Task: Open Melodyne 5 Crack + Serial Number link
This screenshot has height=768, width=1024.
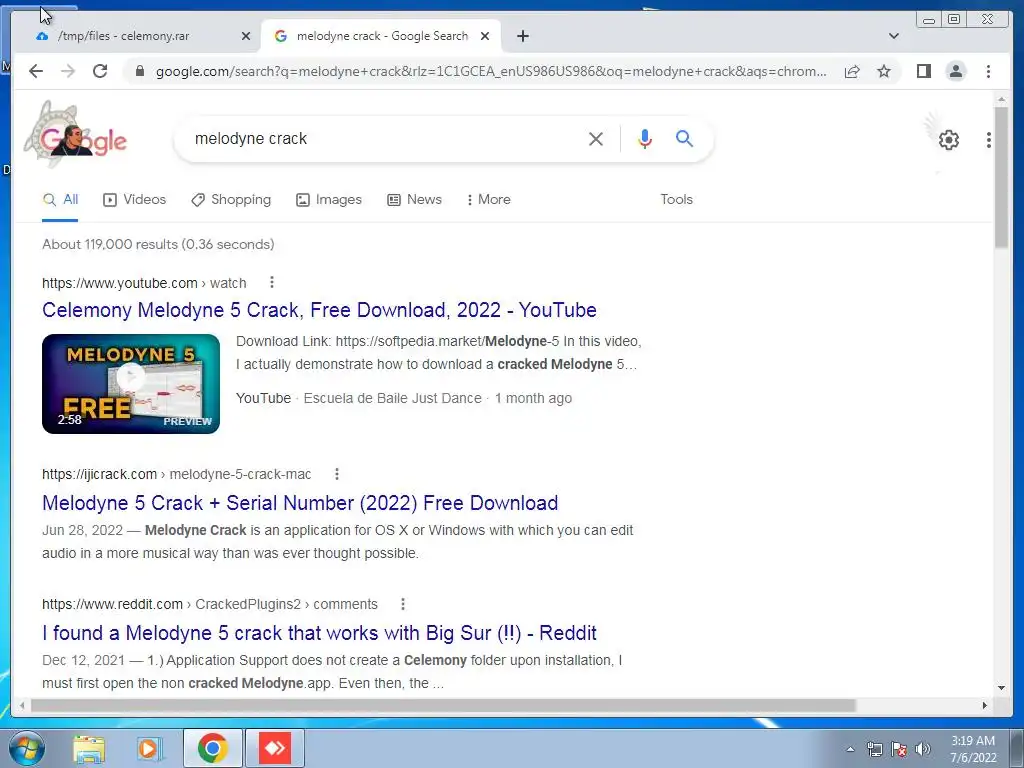Action: click(300, 503)
